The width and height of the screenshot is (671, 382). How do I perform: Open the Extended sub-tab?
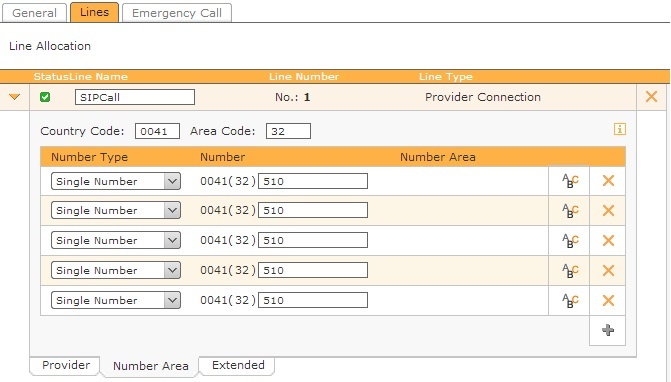(x=238, y=365)
